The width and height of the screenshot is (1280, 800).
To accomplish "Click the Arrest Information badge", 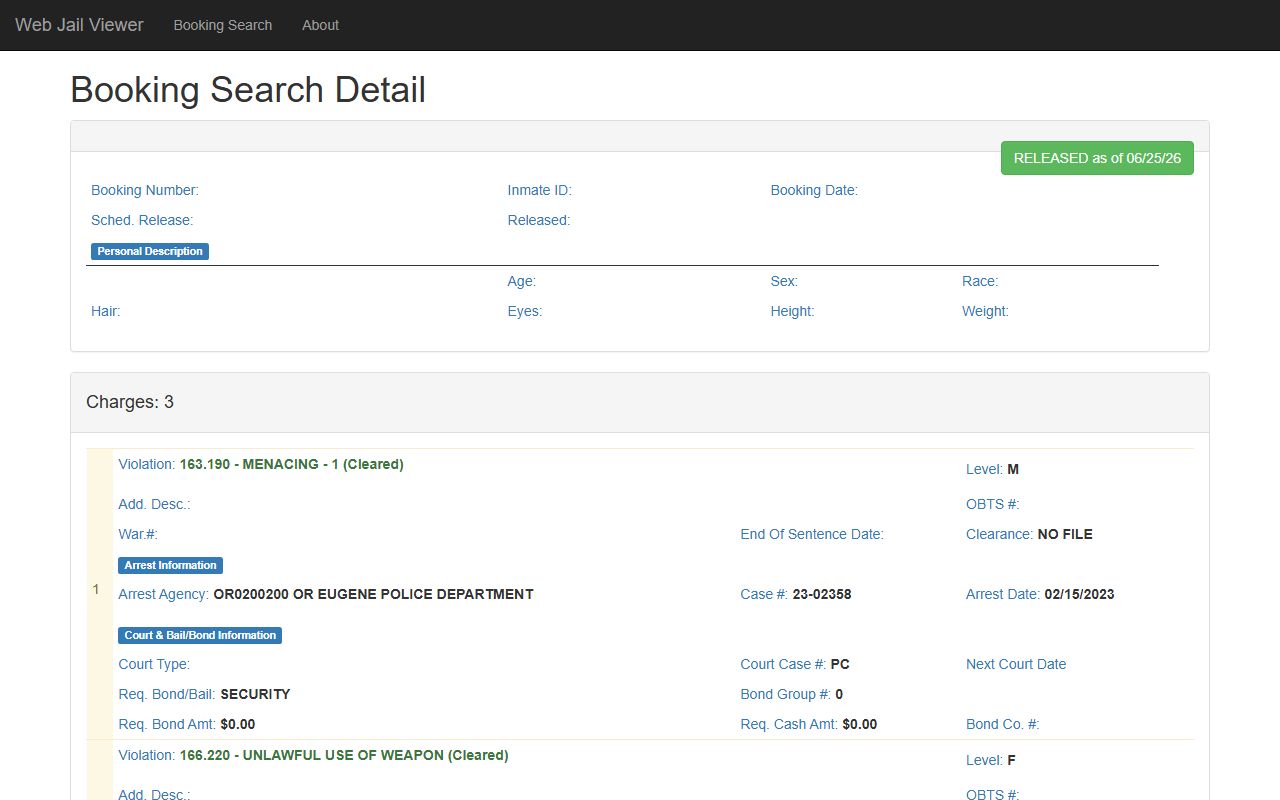I will pos(170,565).
